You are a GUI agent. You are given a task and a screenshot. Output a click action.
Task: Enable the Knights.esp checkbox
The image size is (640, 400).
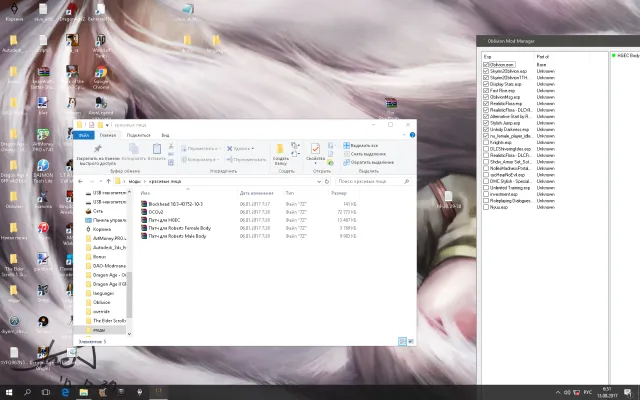[486, 143]
